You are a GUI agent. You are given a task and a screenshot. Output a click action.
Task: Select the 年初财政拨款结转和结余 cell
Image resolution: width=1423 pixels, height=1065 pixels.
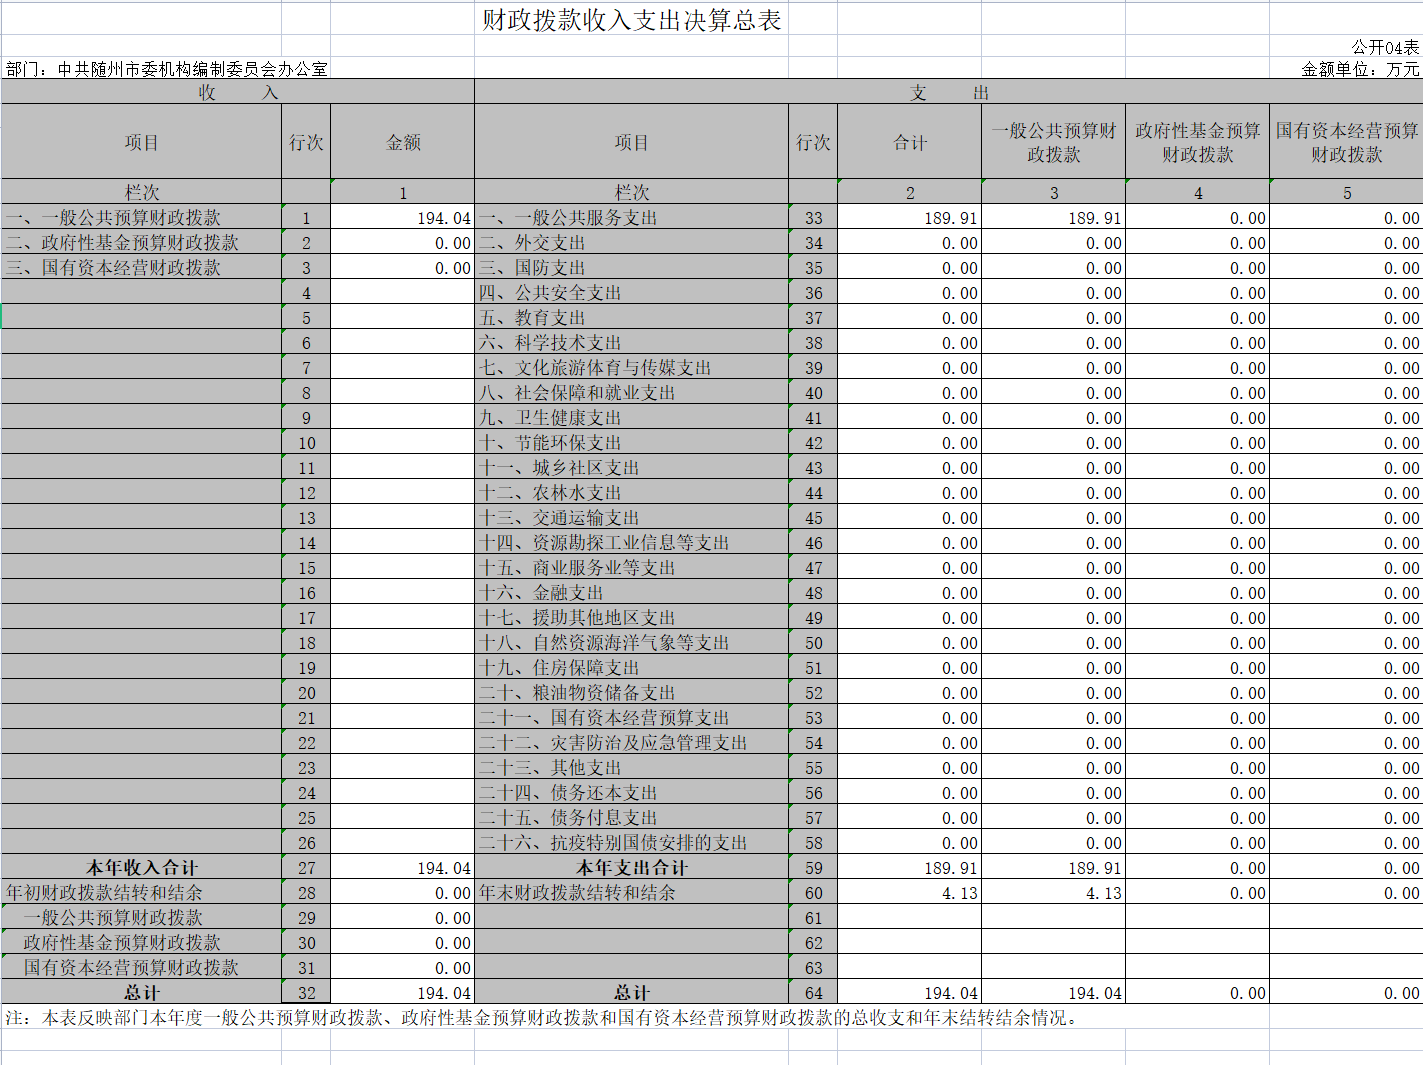(x=104, y=893)
